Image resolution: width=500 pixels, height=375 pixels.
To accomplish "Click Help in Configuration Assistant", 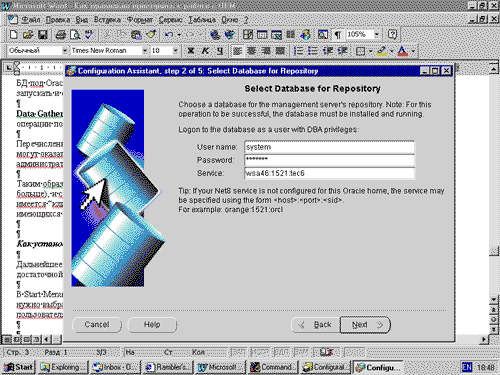I will [152, 325].
